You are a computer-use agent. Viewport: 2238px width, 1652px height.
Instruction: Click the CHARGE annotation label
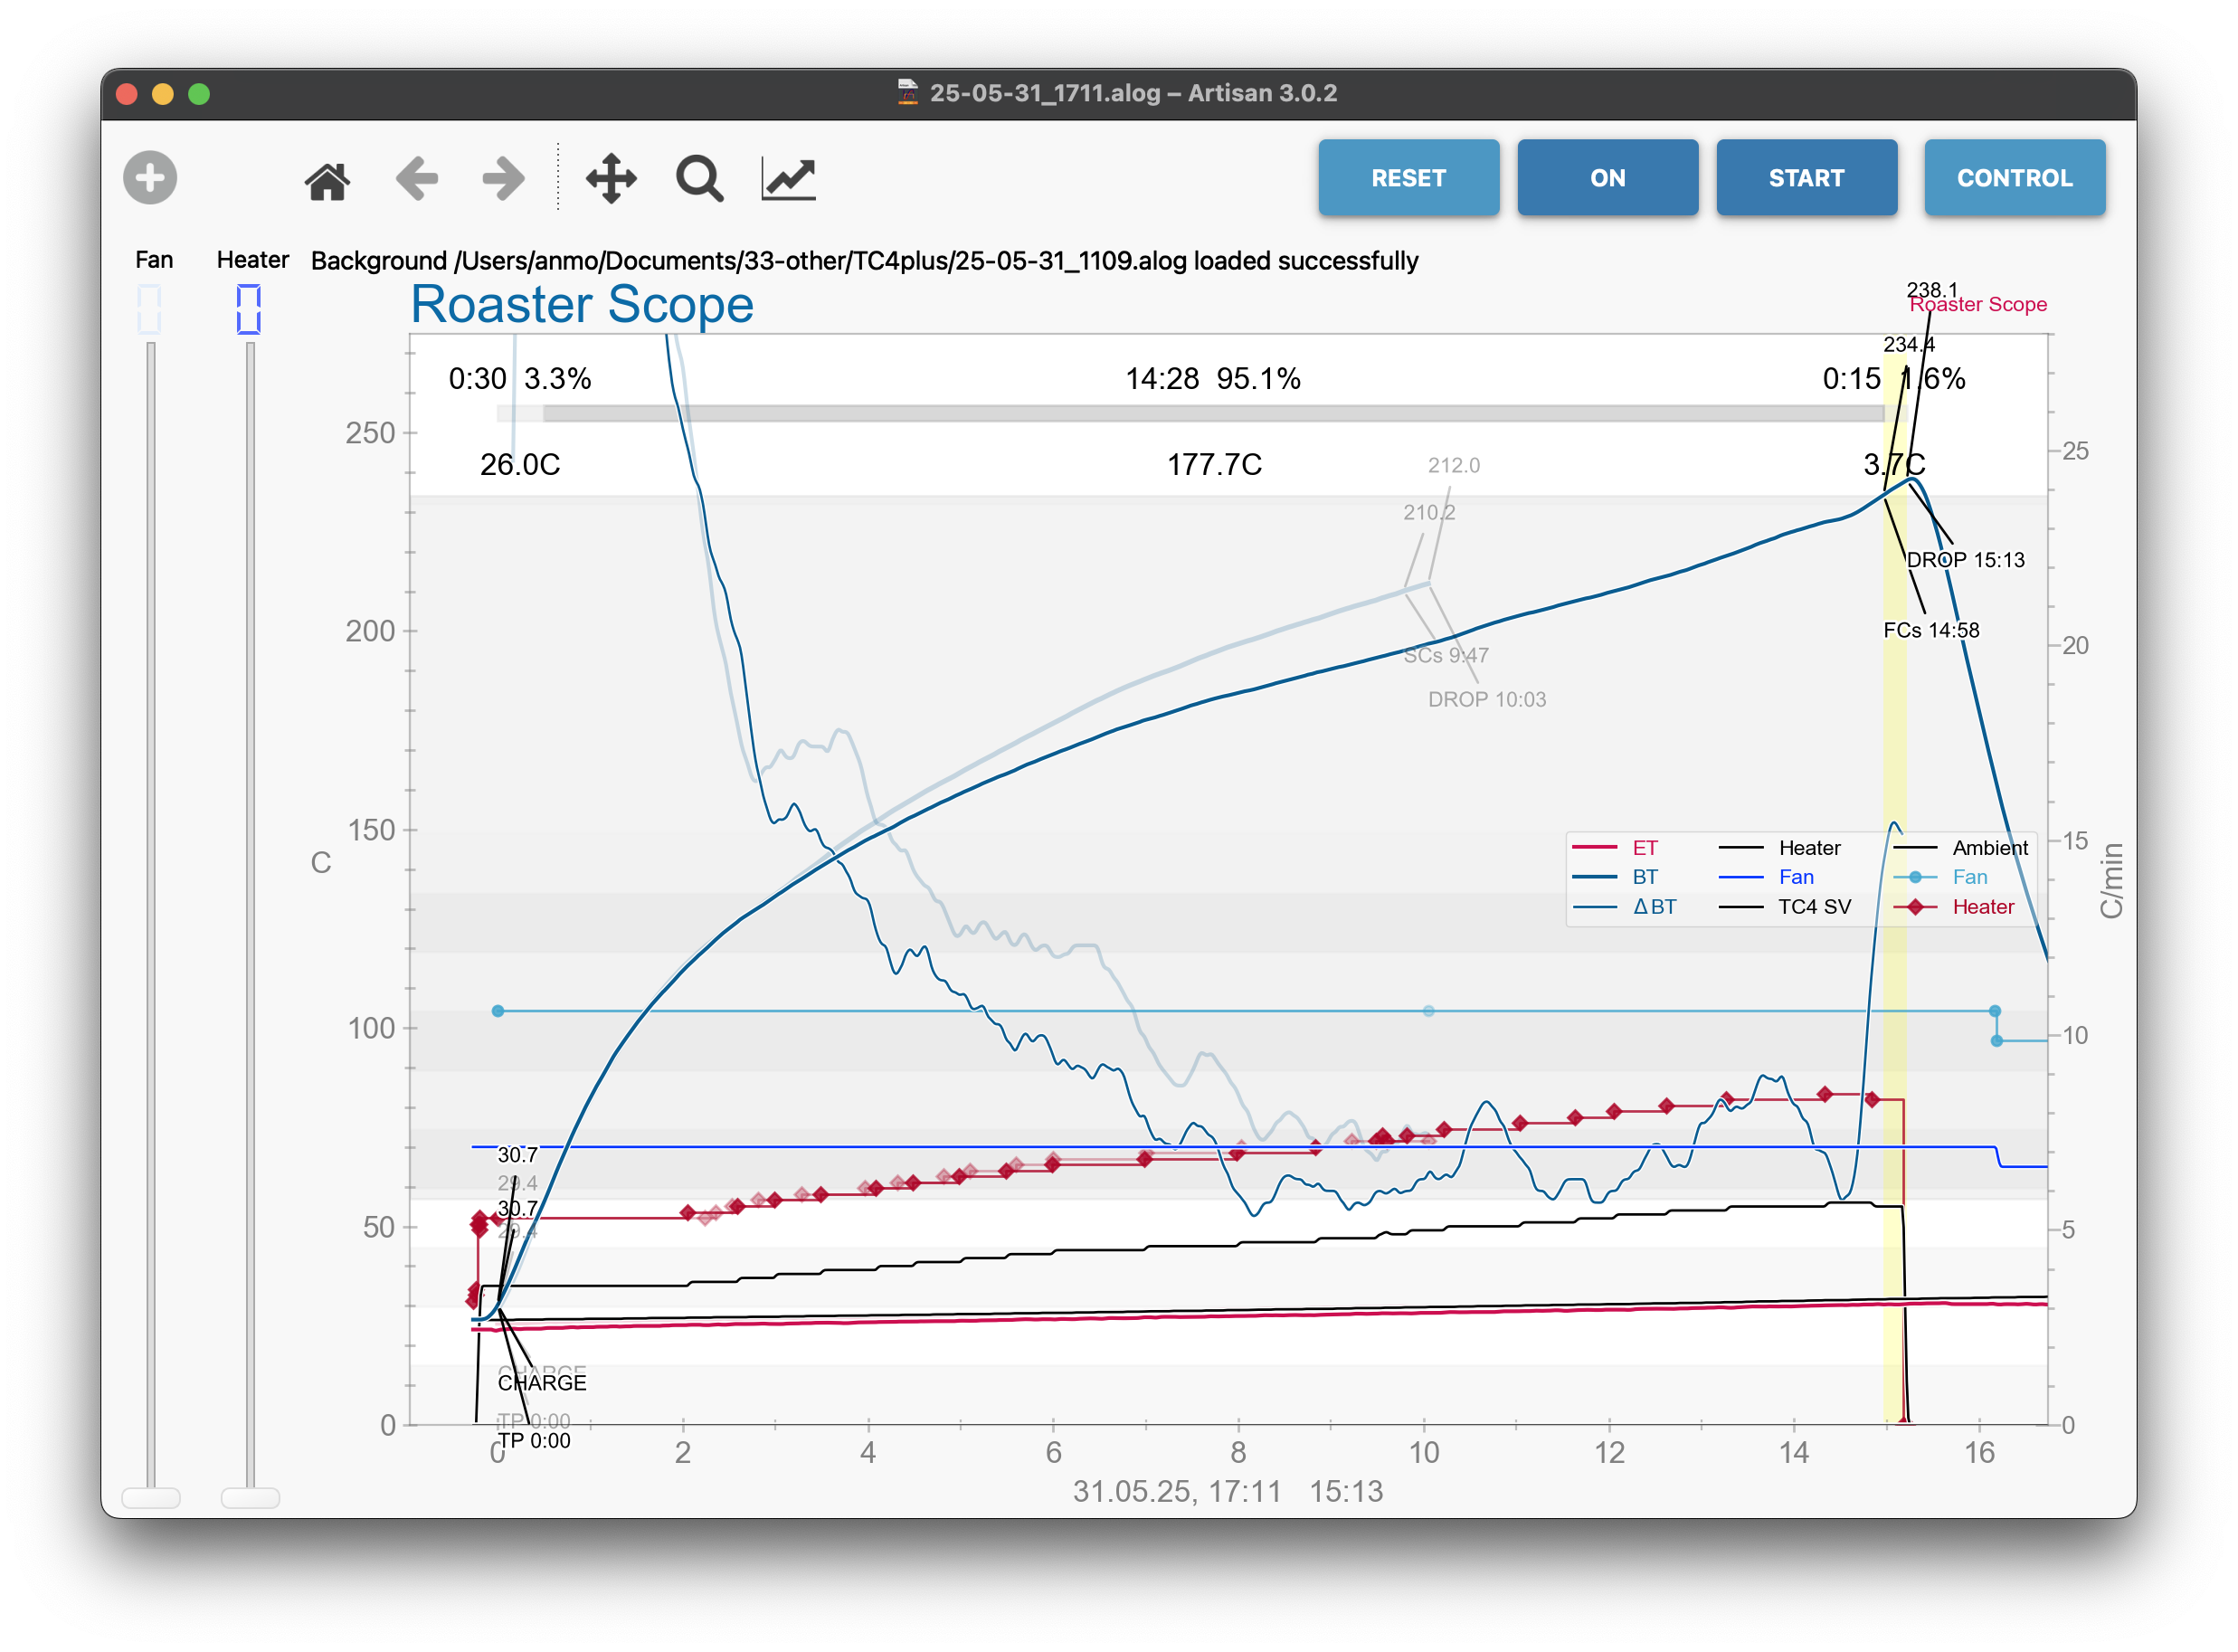click(x=542, y=1383)
